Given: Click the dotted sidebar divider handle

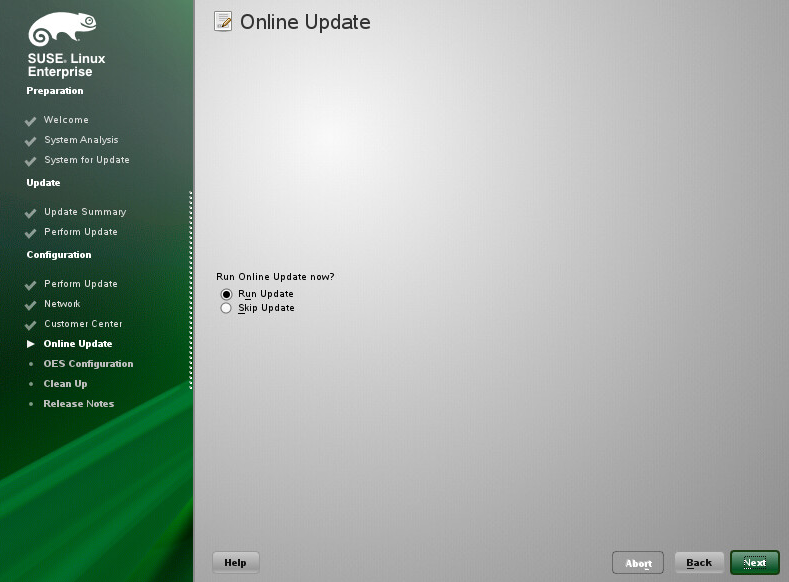Looking at the screenshot, I should coord(191,290).
